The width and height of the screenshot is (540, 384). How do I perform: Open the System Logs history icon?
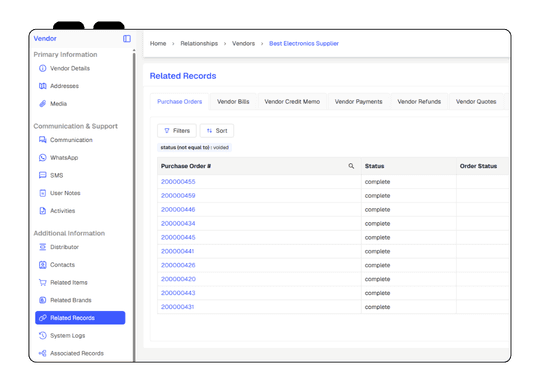pyautogui.click(x=42, y=335)
